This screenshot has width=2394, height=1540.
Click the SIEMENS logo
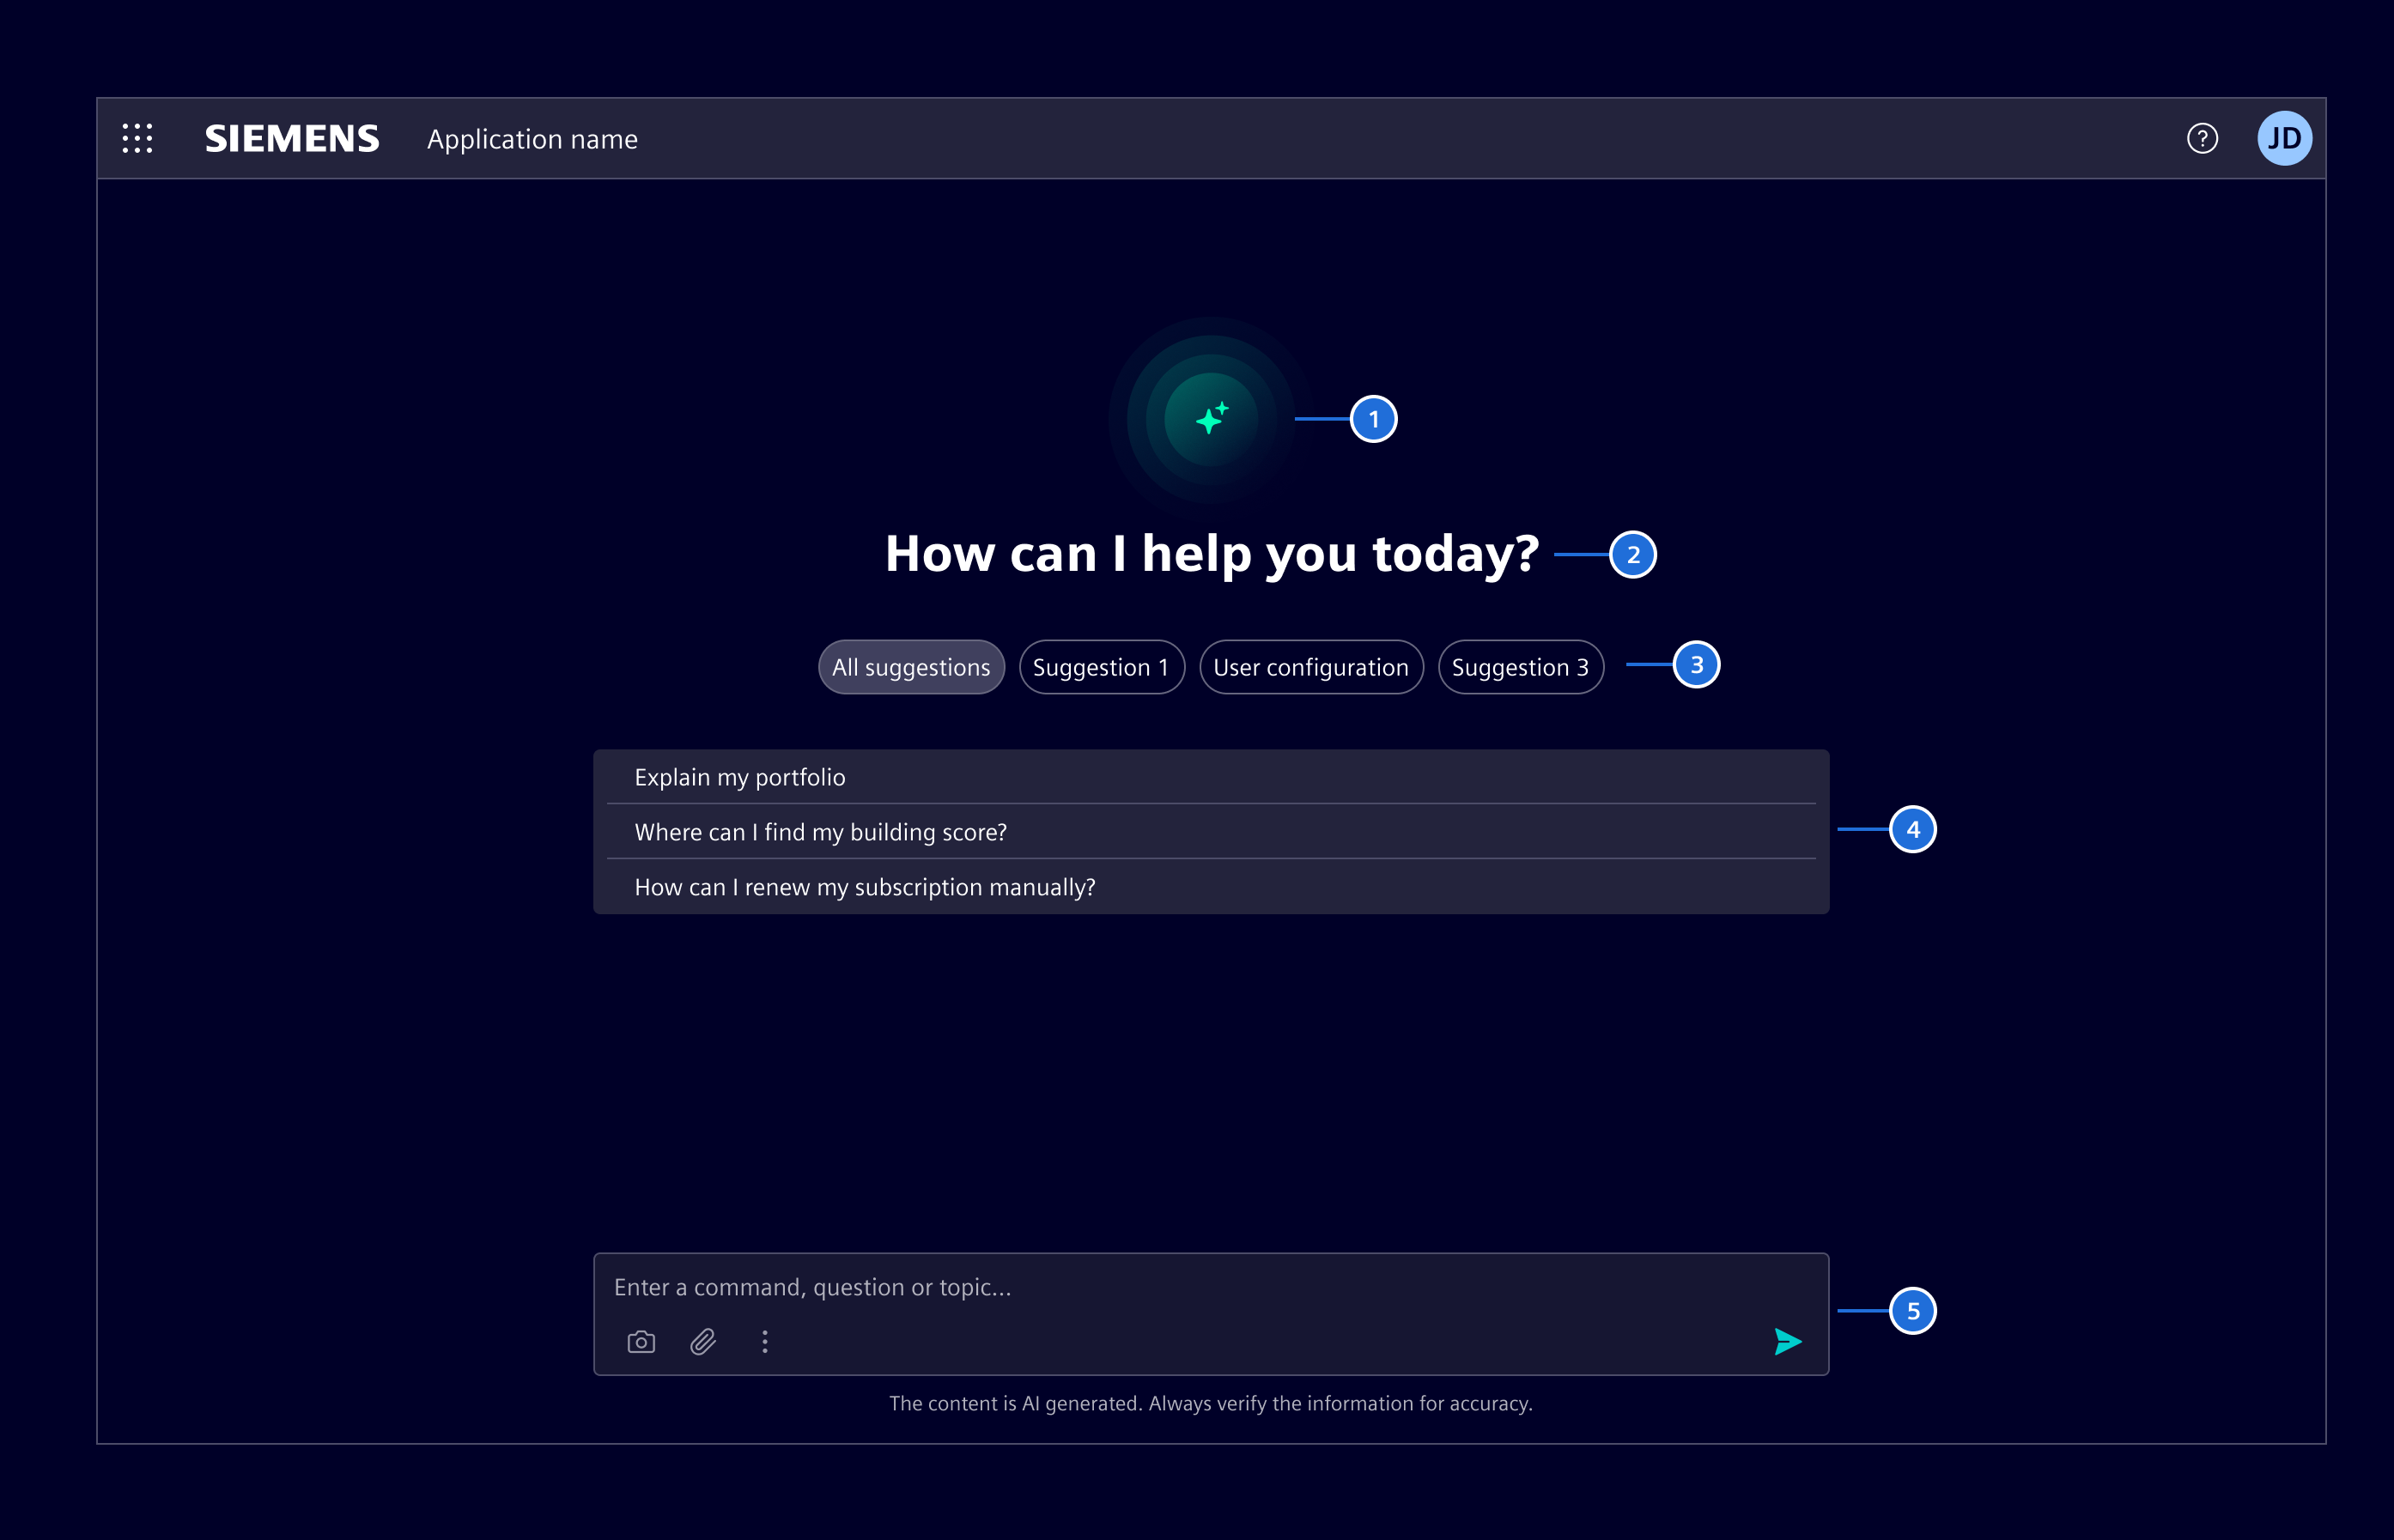292,138
